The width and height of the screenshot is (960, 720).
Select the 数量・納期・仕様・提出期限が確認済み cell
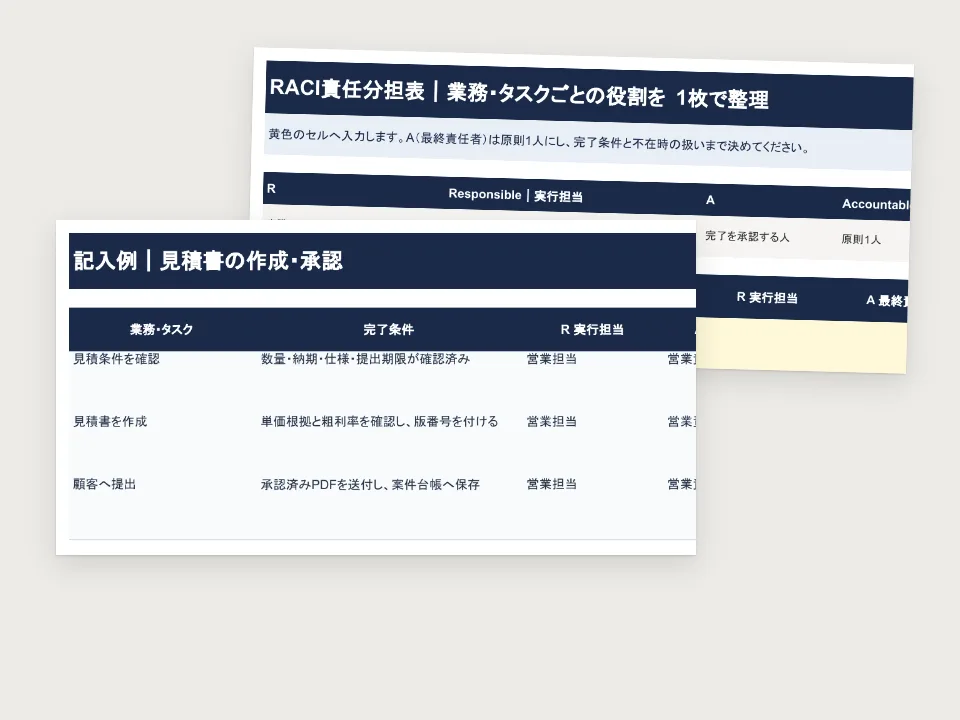(366, 359)
